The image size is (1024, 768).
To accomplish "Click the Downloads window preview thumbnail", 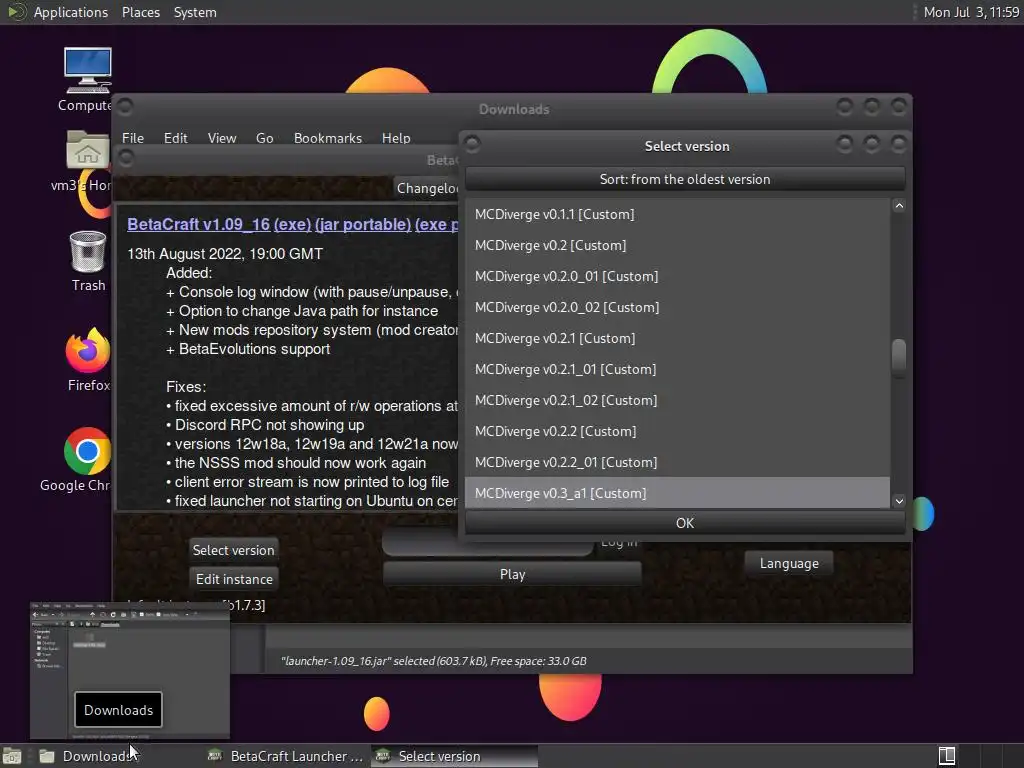I will [130, 670].
